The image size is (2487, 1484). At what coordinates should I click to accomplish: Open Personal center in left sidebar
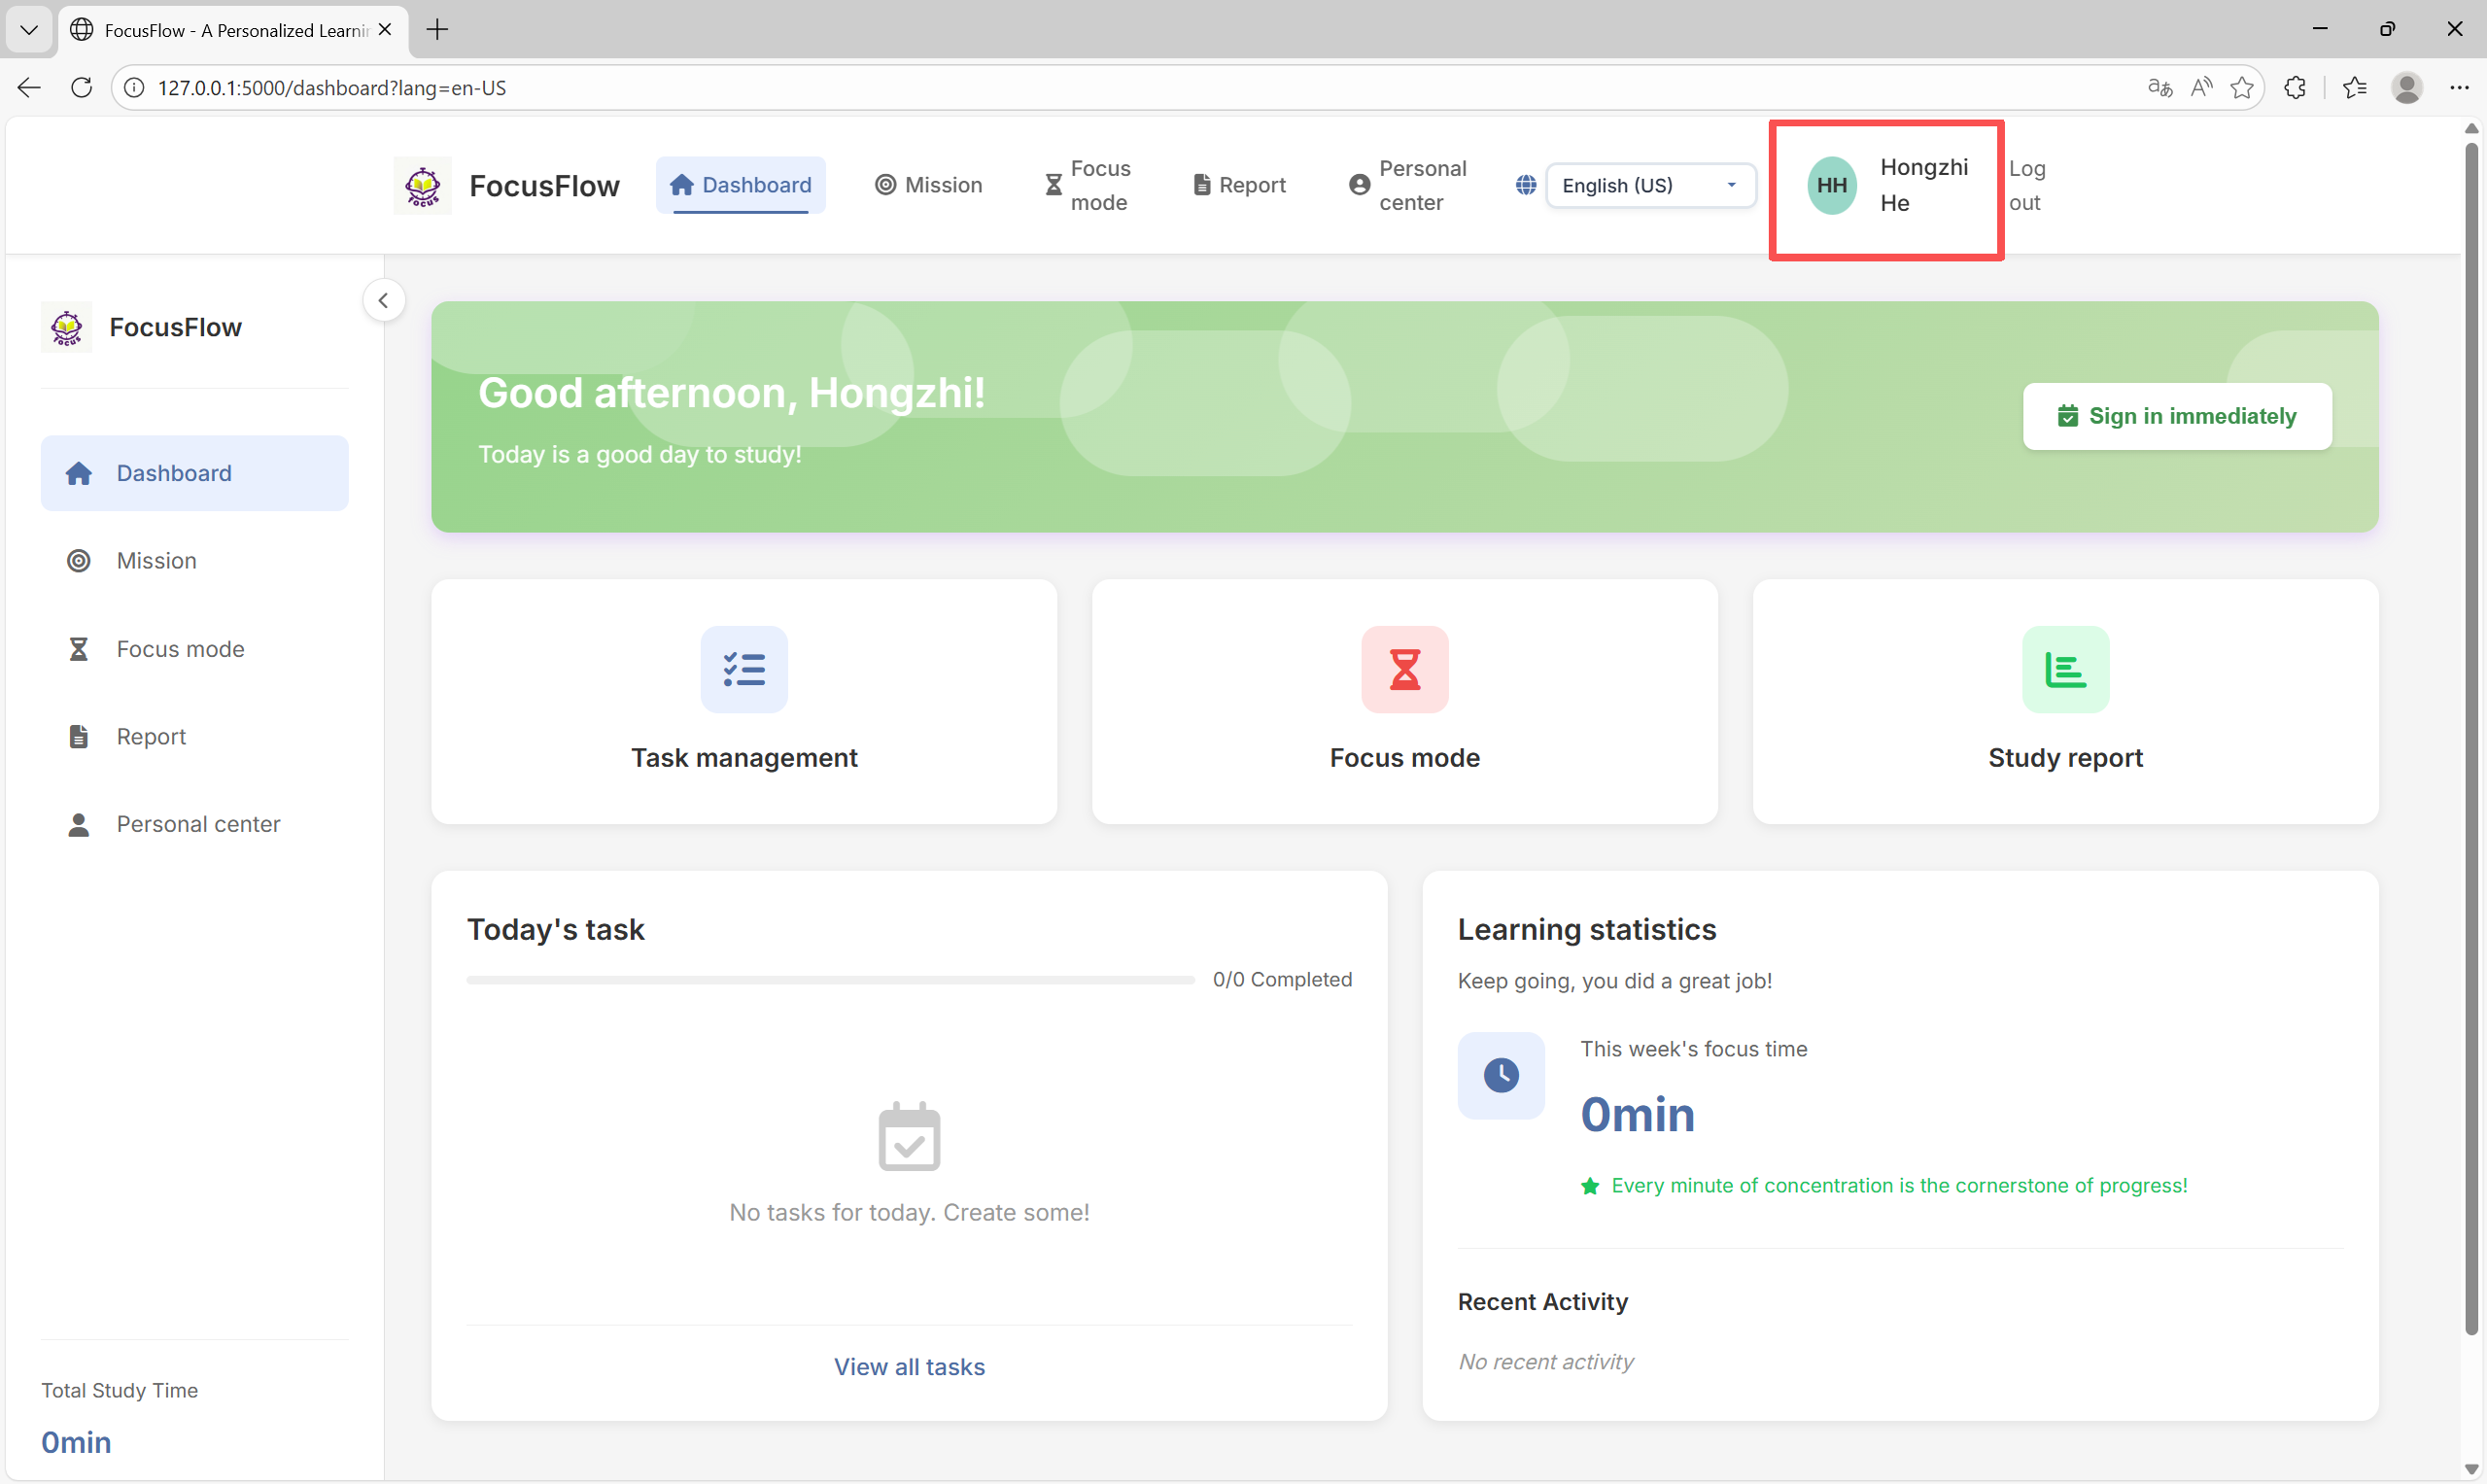pos(197,824)
